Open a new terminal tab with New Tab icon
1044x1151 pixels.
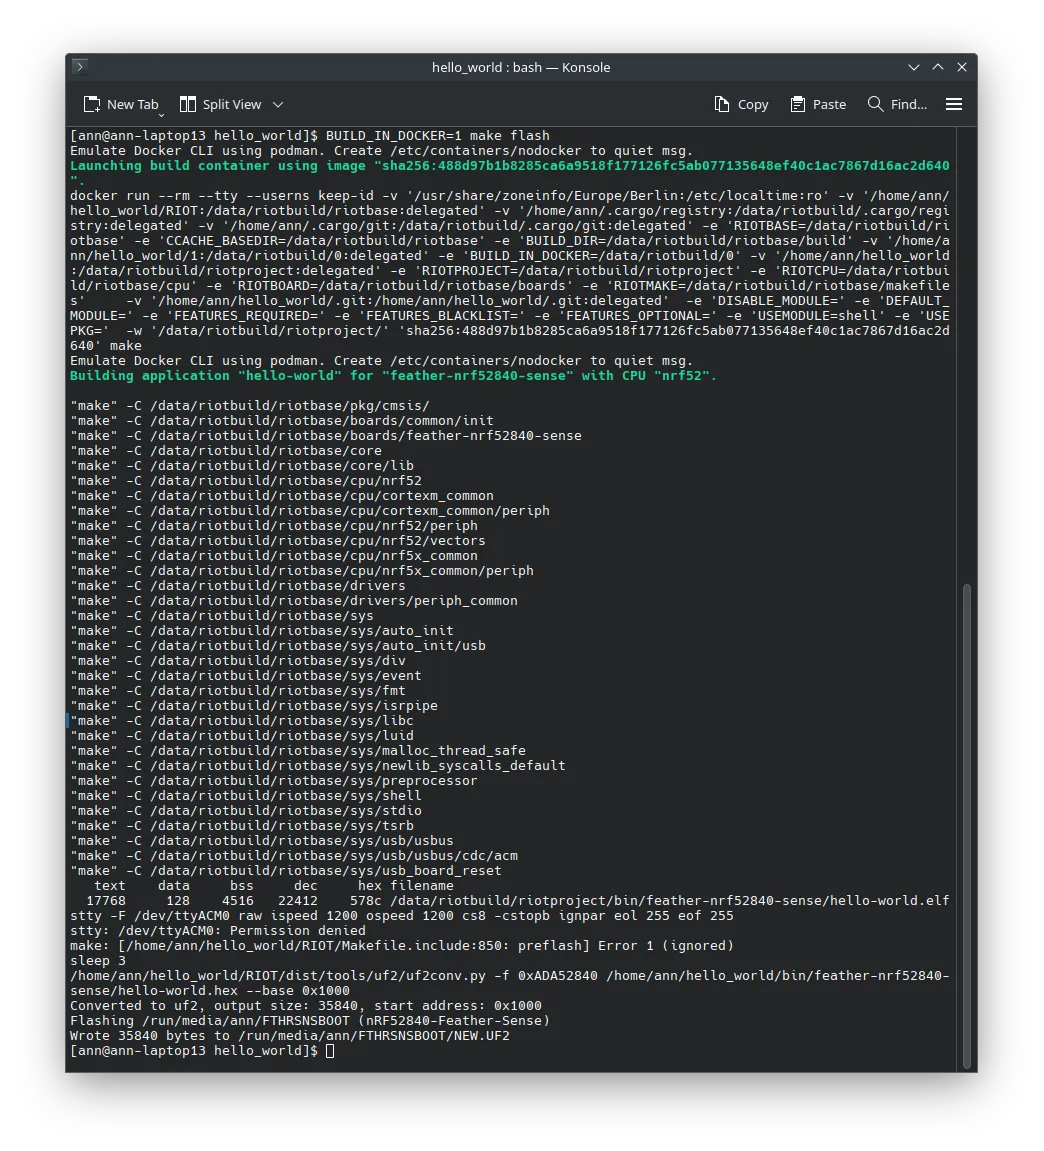(x=90, y=103)
